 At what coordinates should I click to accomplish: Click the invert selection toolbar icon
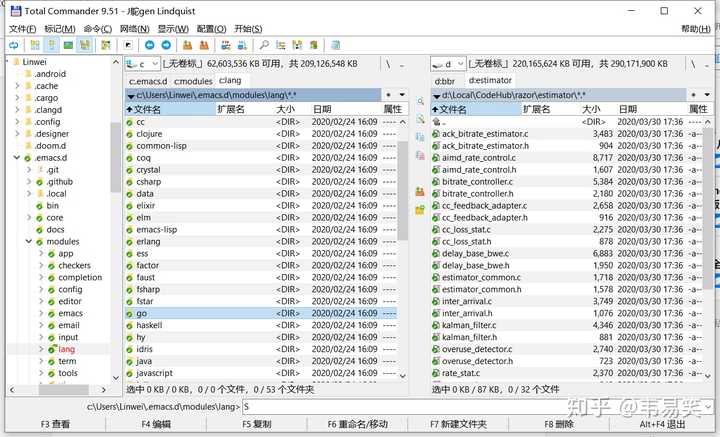[106, 45]
